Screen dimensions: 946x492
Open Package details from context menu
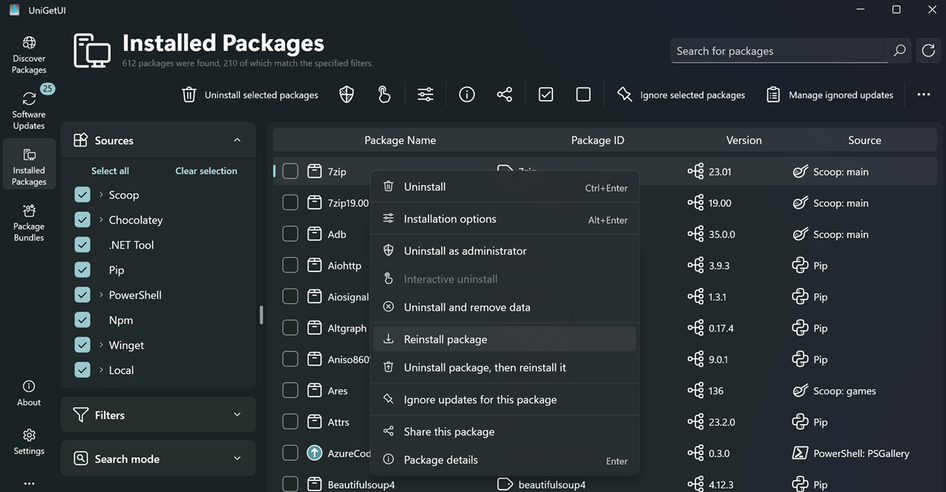(x=504, y=460)
